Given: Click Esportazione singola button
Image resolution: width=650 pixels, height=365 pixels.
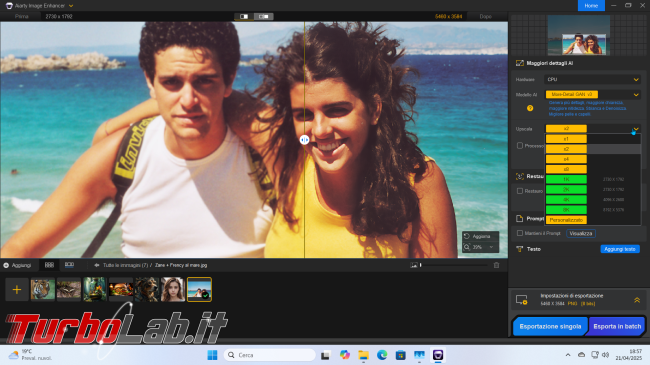Looking at the screenshot, I should (550, 326).
